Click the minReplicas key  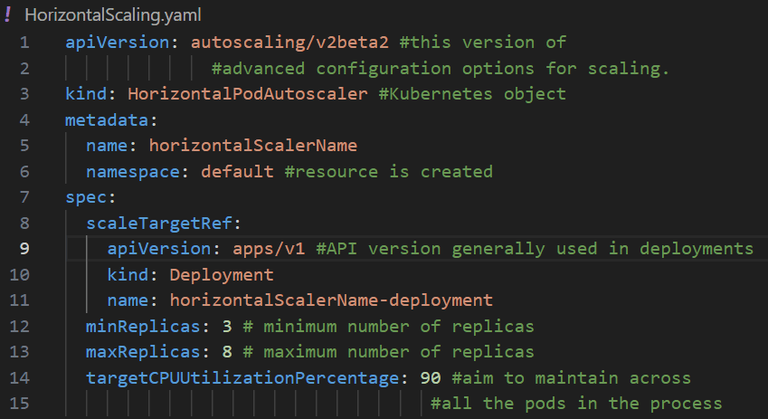pos(142,326)
